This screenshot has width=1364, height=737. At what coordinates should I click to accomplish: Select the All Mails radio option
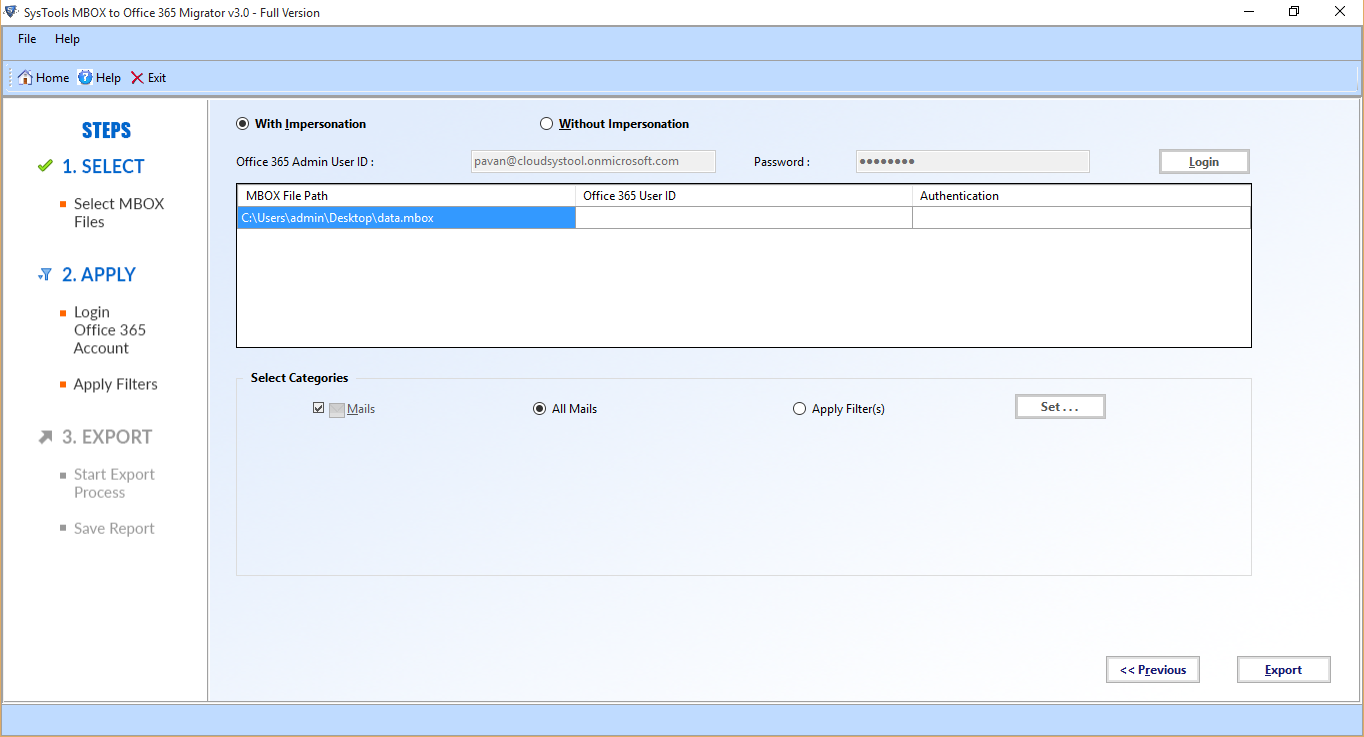tap(540, 408)
